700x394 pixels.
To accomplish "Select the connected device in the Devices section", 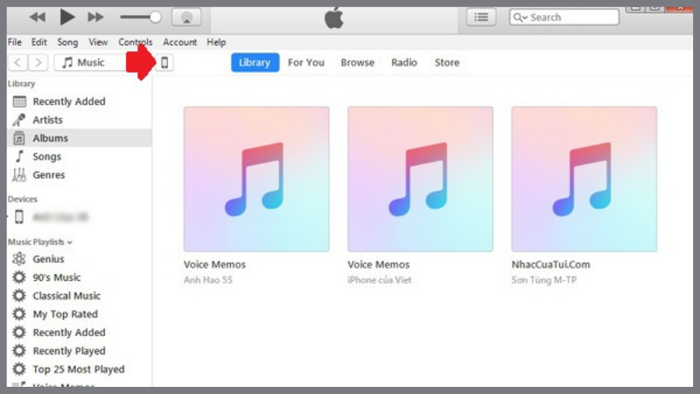I will pyautogui.click(x=54, y=217).
